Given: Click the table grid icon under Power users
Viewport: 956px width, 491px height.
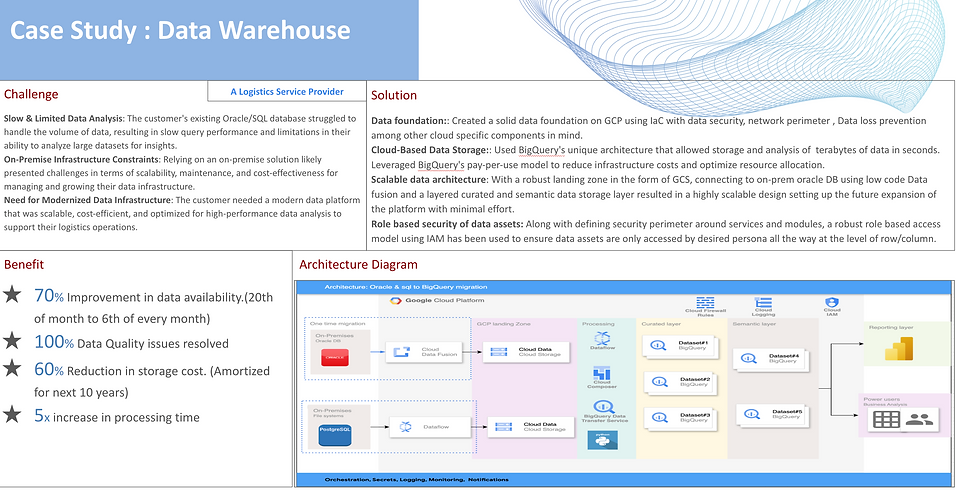Looking at the screenshot, I should (x=886, y=419).
